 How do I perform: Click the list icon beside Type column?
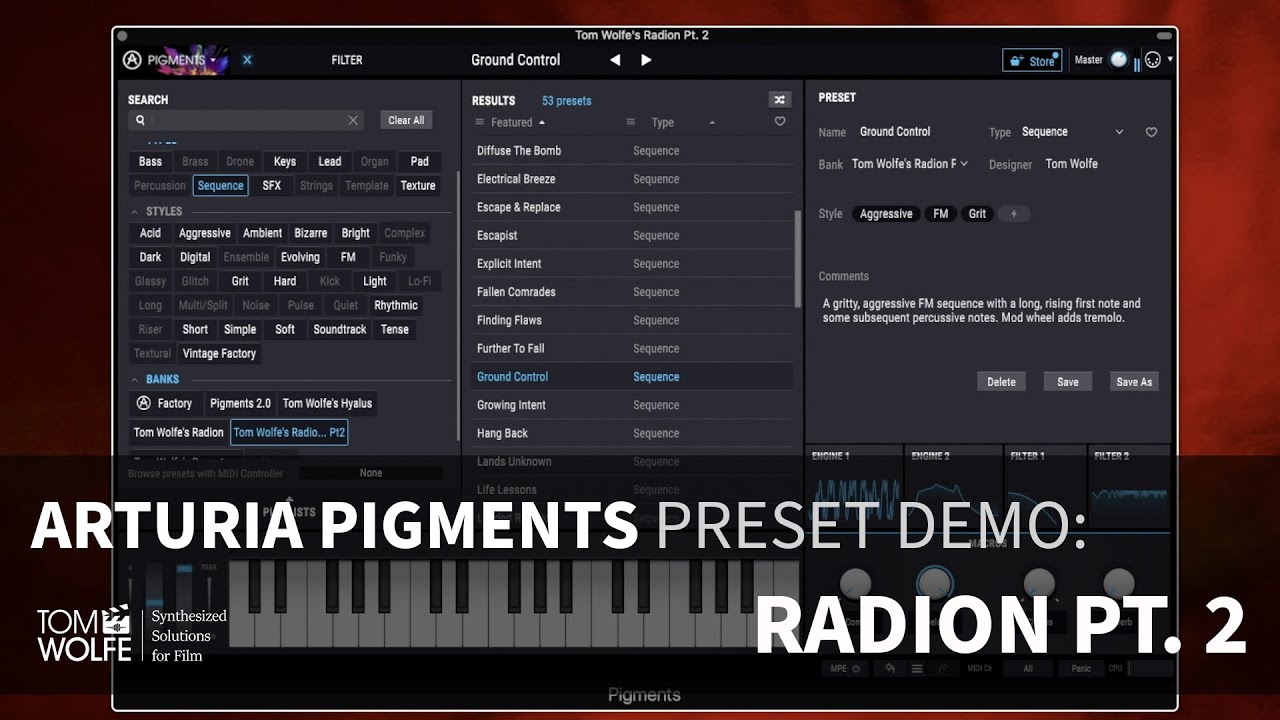click(631, 122)
